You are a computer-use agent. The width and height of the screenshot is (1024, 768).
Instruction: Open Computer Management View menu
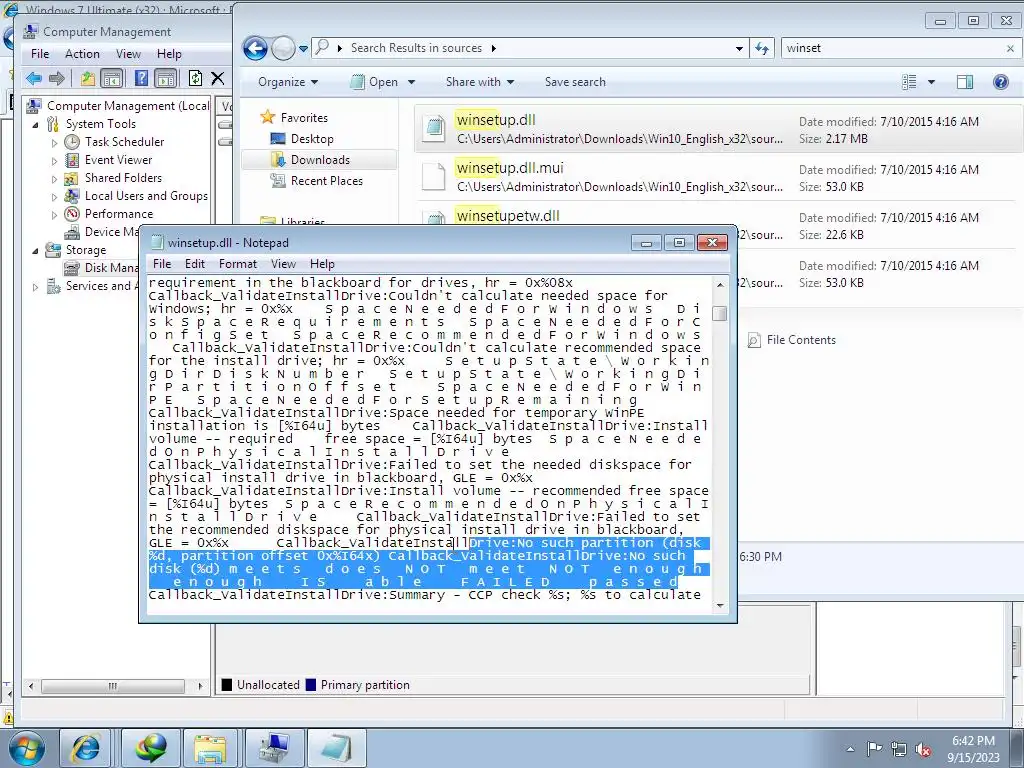(128, 54)
